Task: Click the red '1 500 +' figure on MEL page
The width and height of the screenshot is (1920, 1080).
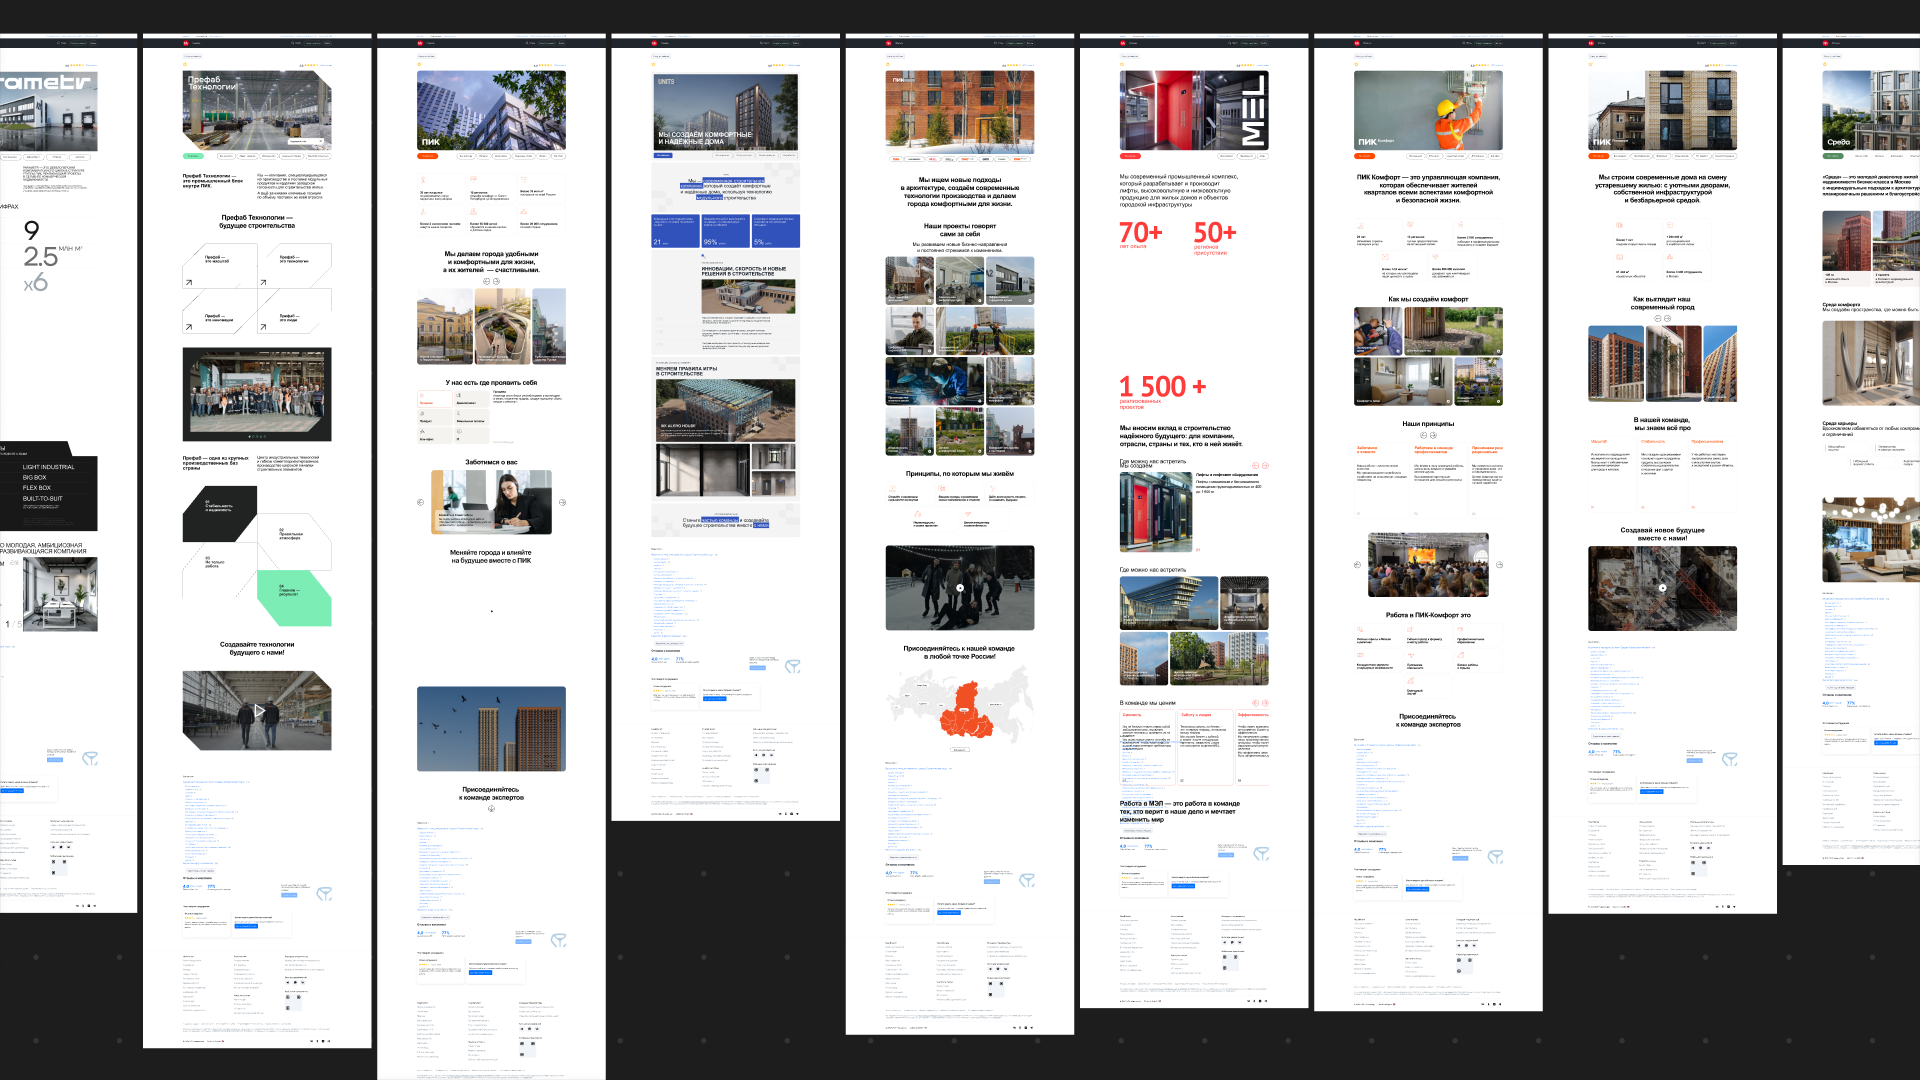Action: pos(1163,387)
